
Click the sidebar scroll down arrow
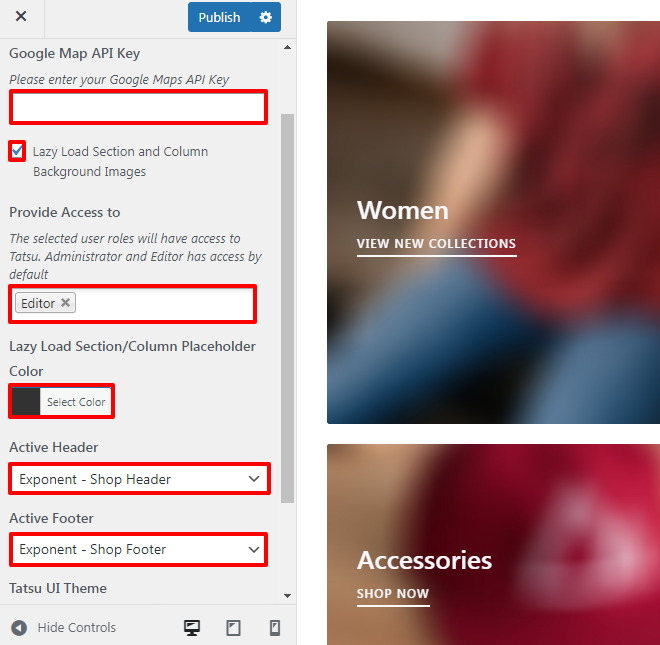pyautogui.click(x=287, y=596)
